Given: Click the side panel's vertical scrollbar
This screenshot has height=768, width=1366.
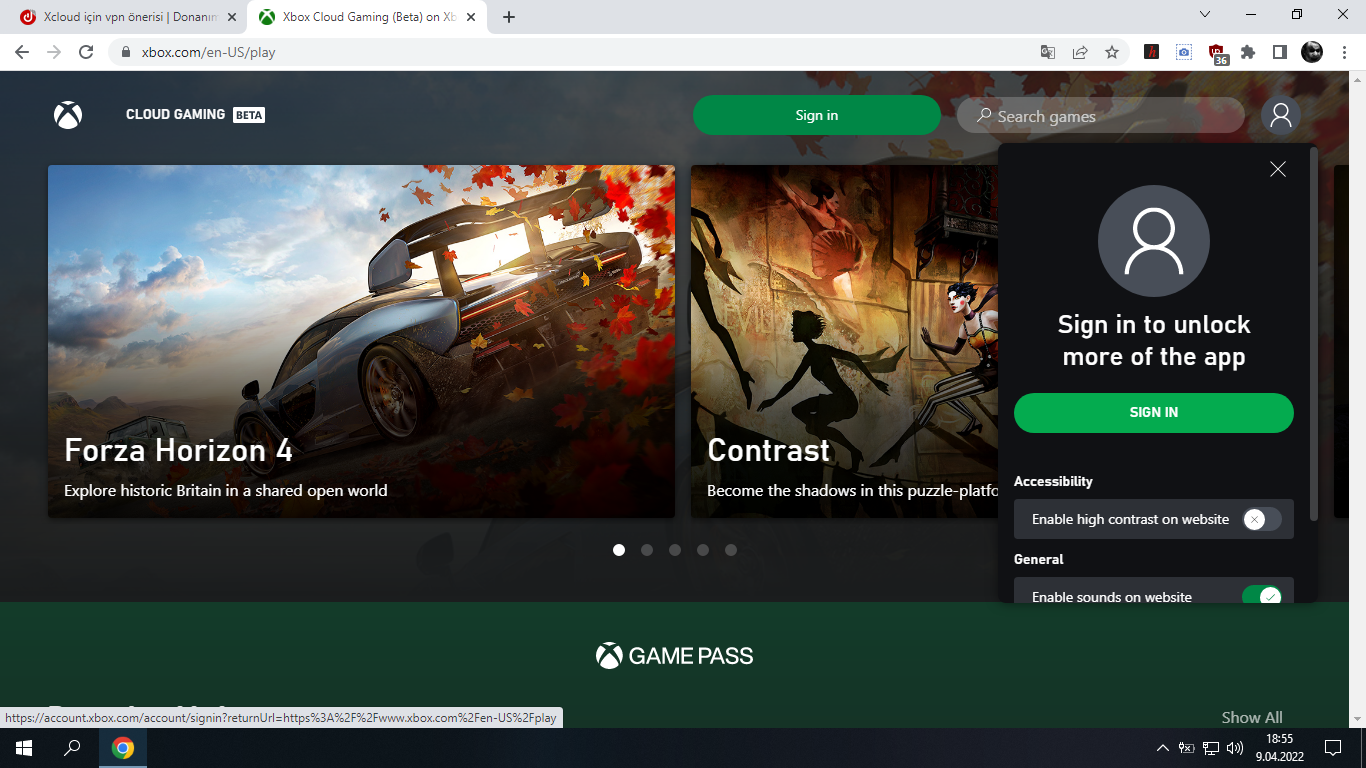Looking at the screenshot, I should point(1313,335).
